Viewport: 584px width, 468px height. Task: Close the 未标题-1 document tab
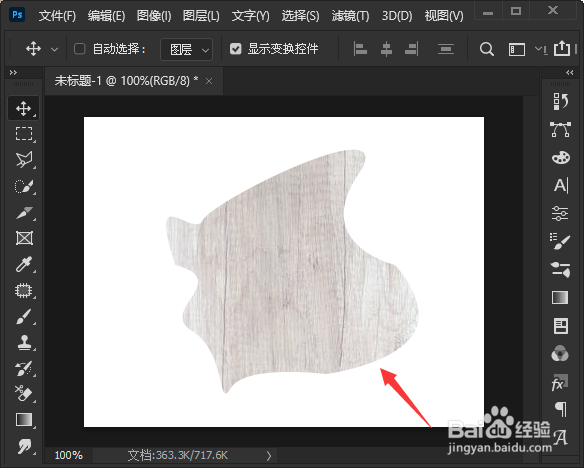click(x=209, y=81)
